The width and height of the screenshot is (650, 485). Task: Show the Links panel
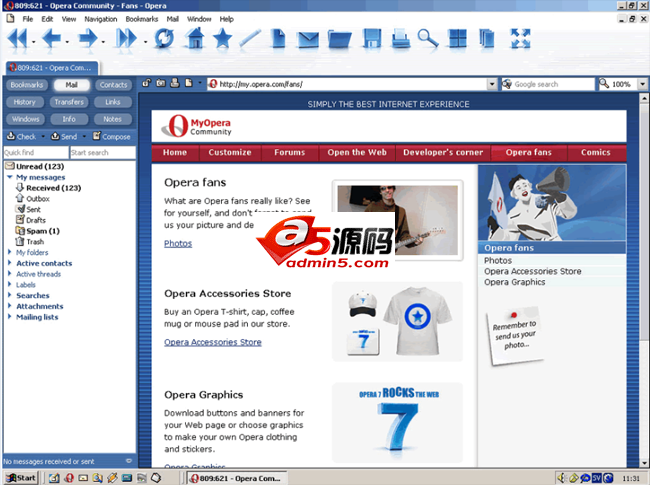tap(113, 102)
